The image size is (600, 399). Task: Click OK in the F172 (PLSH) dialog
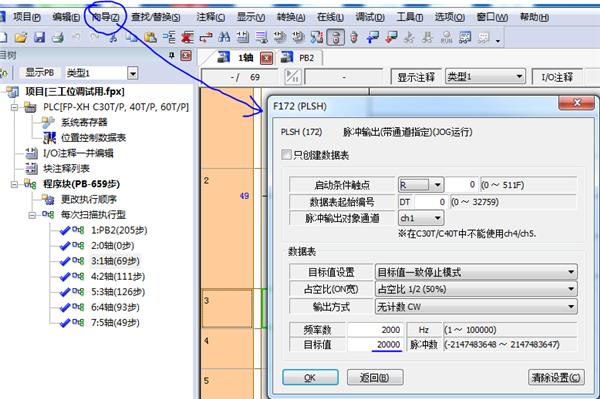pyautogui.click(x=310, y=378)
